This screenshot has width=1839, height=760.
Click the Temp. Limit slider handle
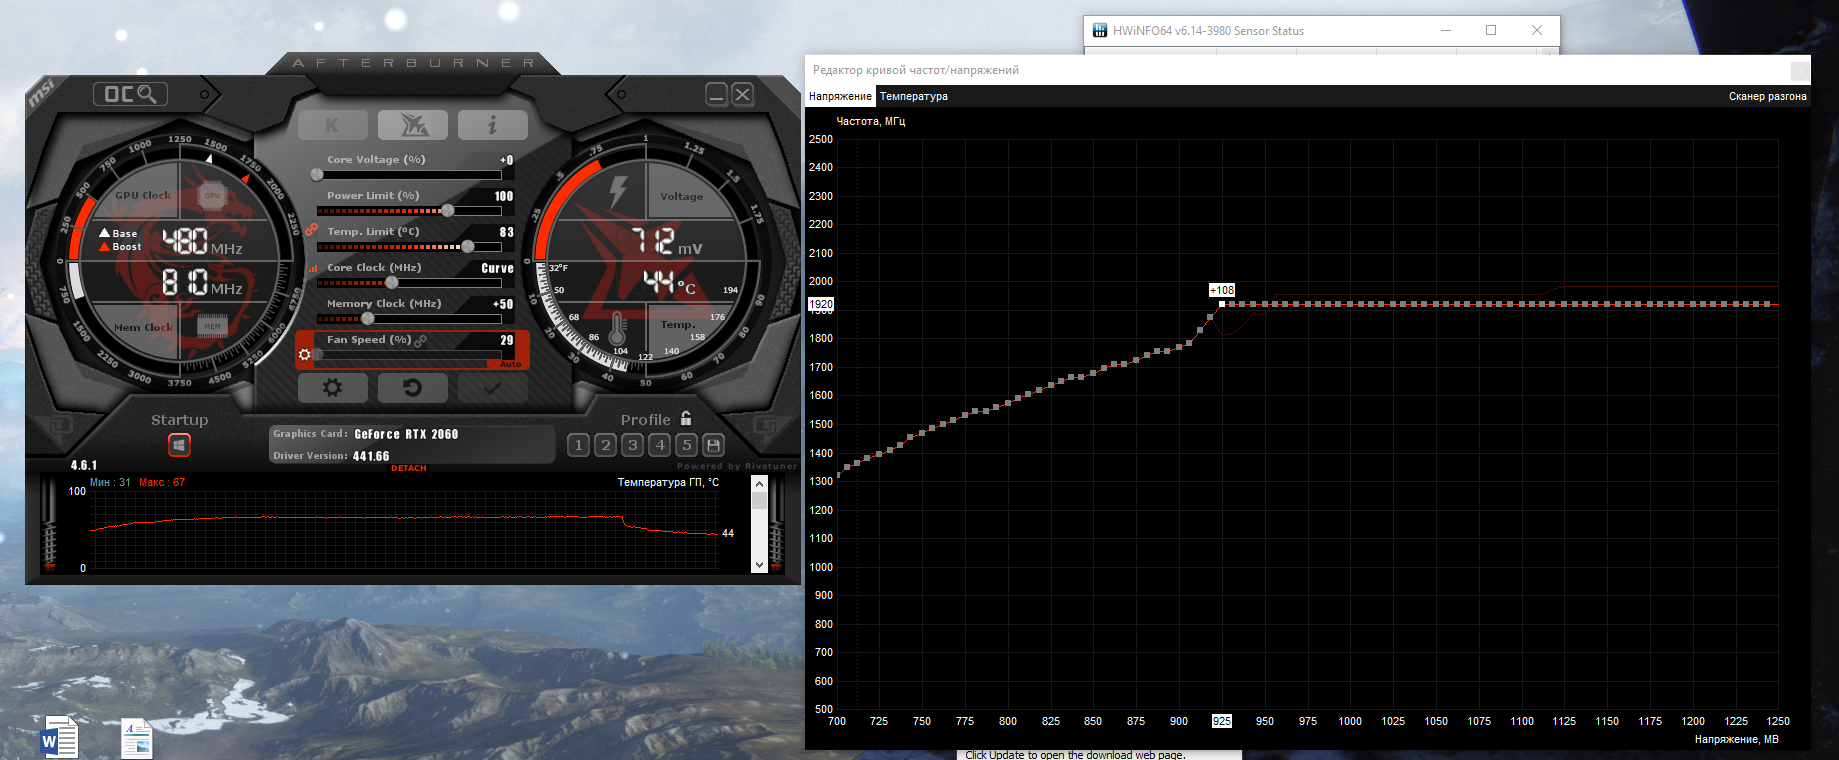(467, 246)
